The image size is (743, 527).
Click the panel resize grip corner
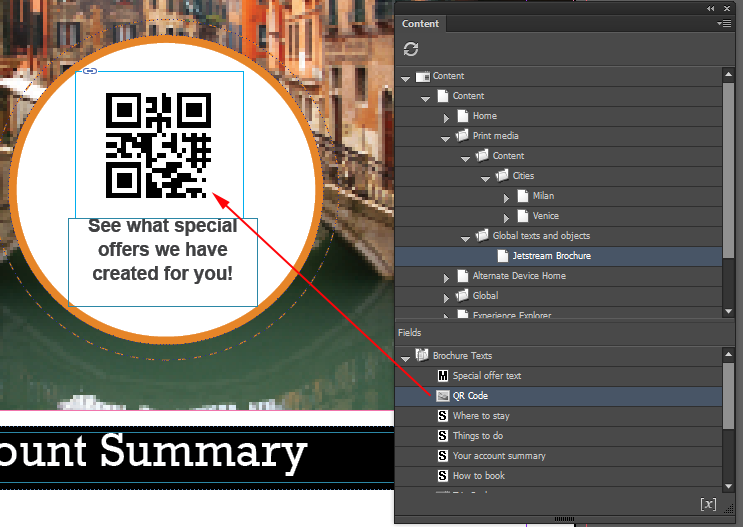tap(729, 508)
